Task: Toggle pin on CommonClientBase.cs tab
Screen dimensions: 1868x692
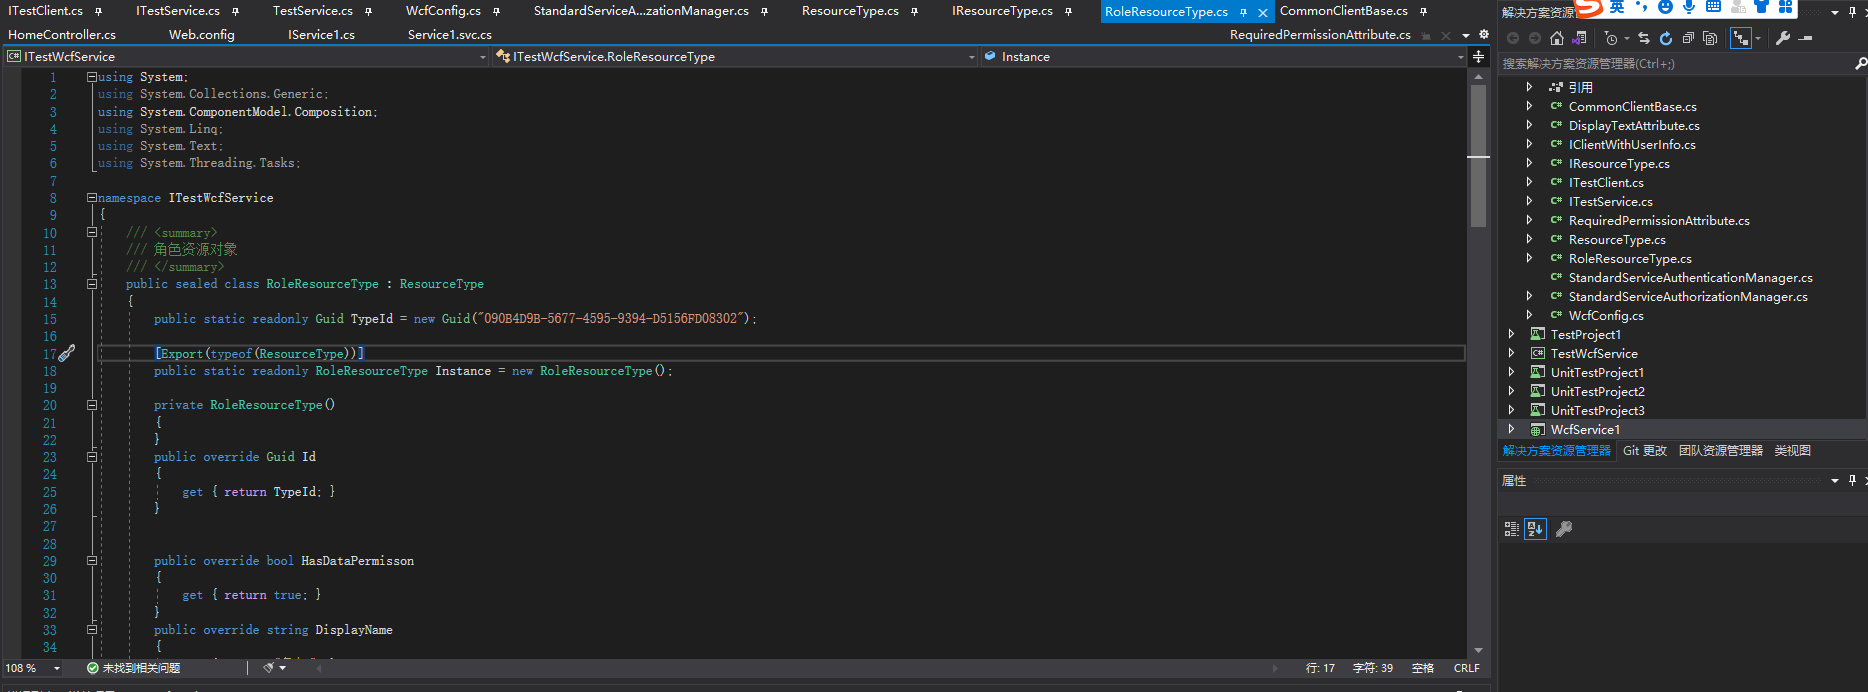Action: click(x=1423, y=11)
